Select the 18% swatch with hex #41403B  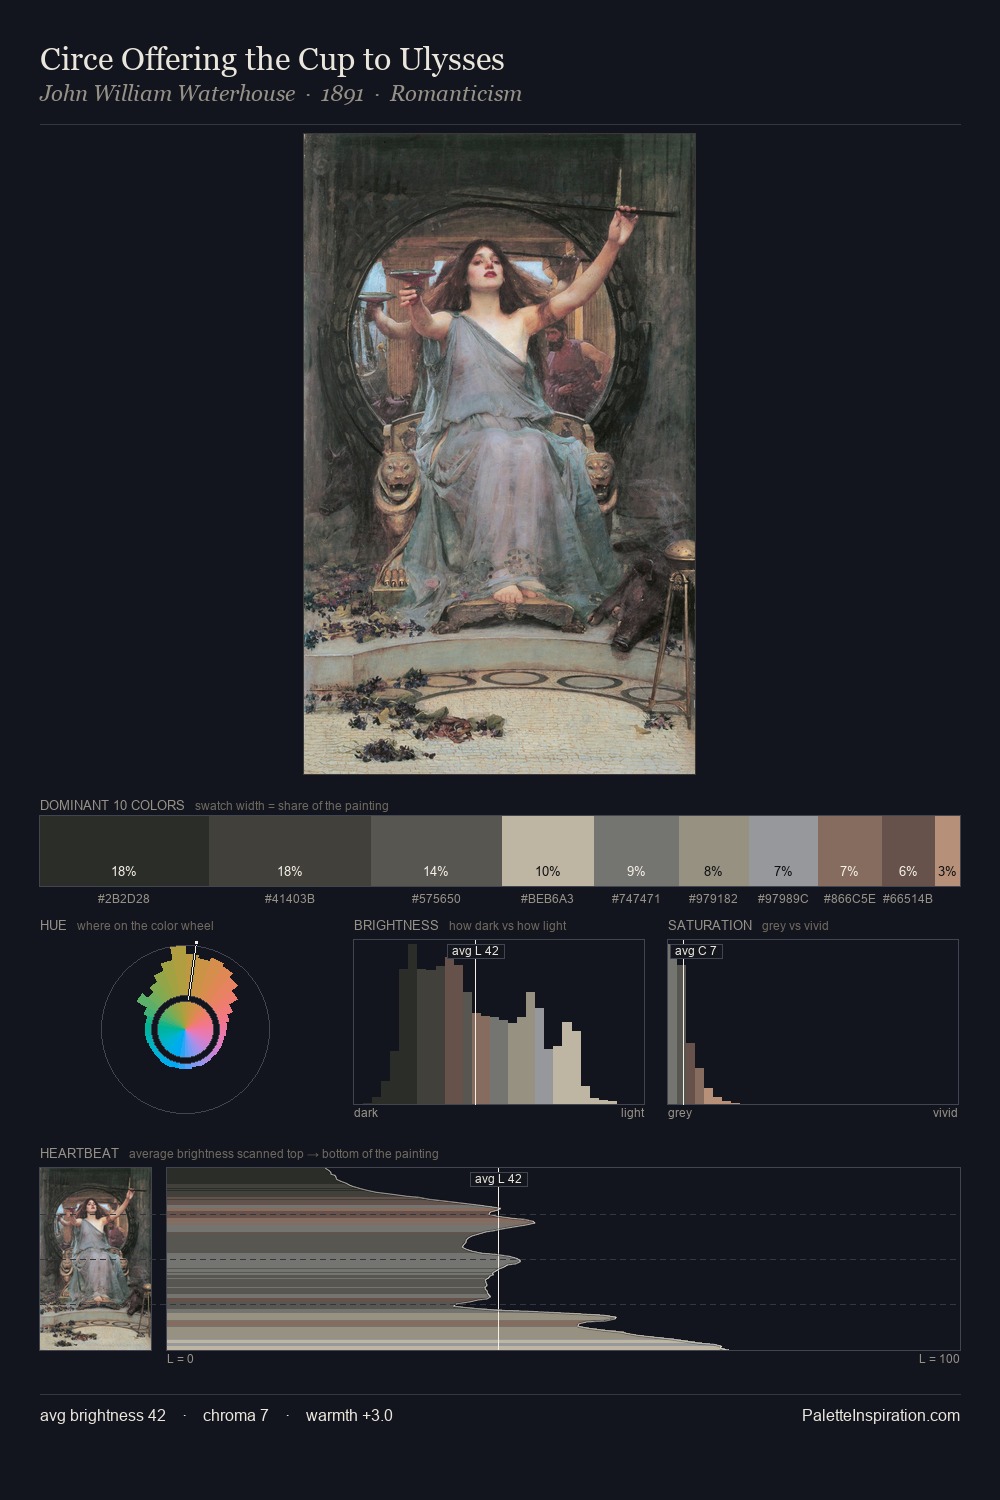click(x=290, y=851)
